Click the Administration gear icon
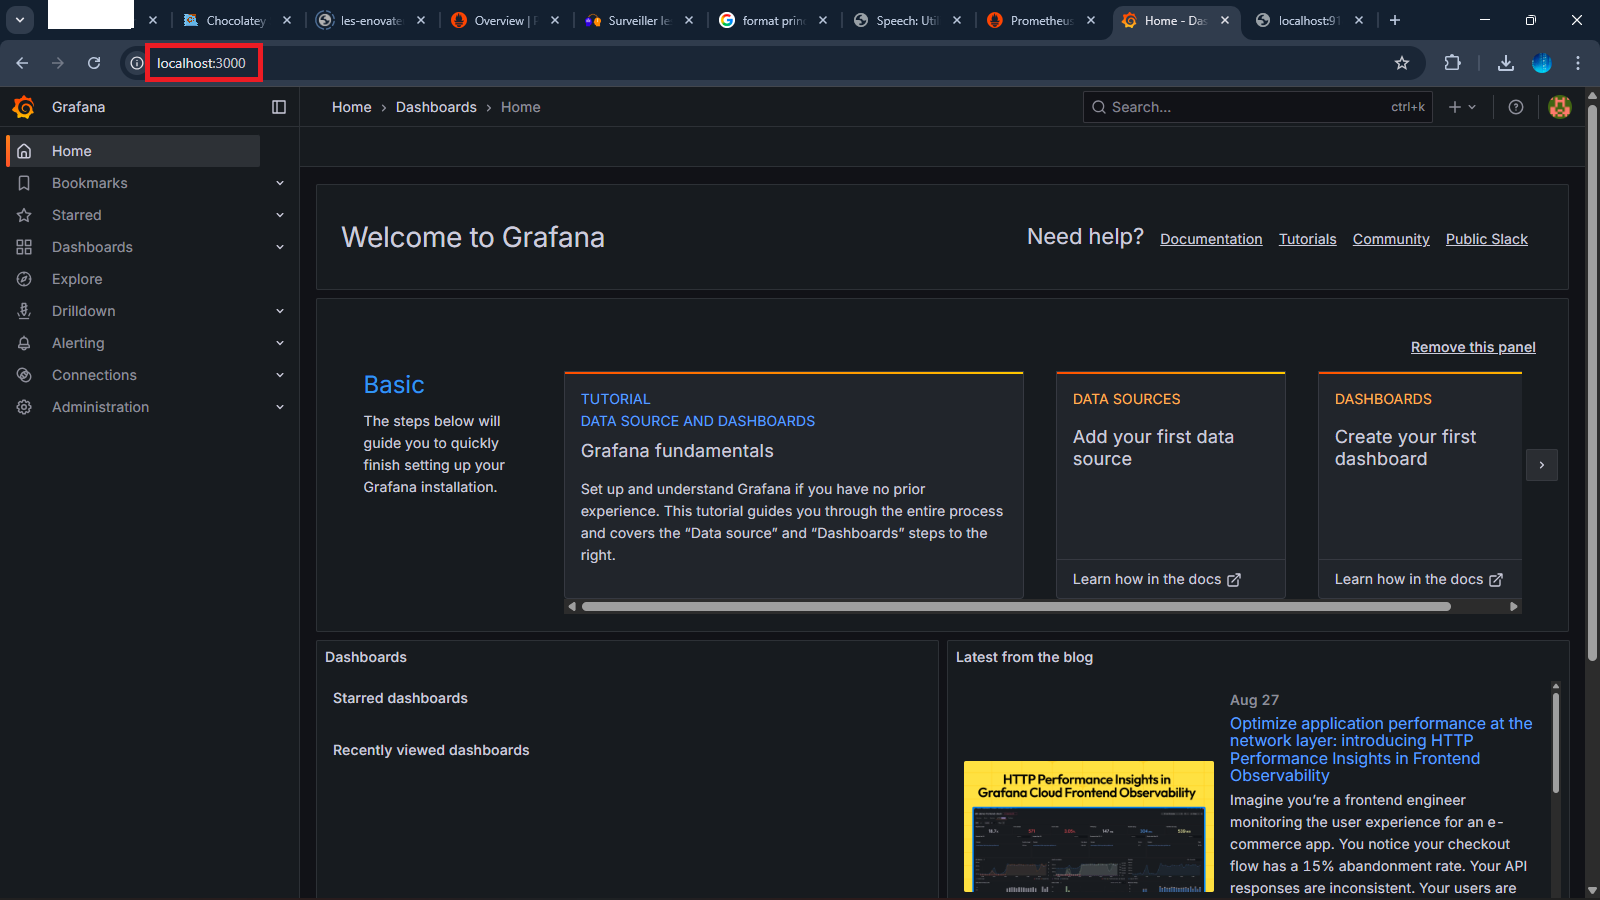 click(24, 407)
